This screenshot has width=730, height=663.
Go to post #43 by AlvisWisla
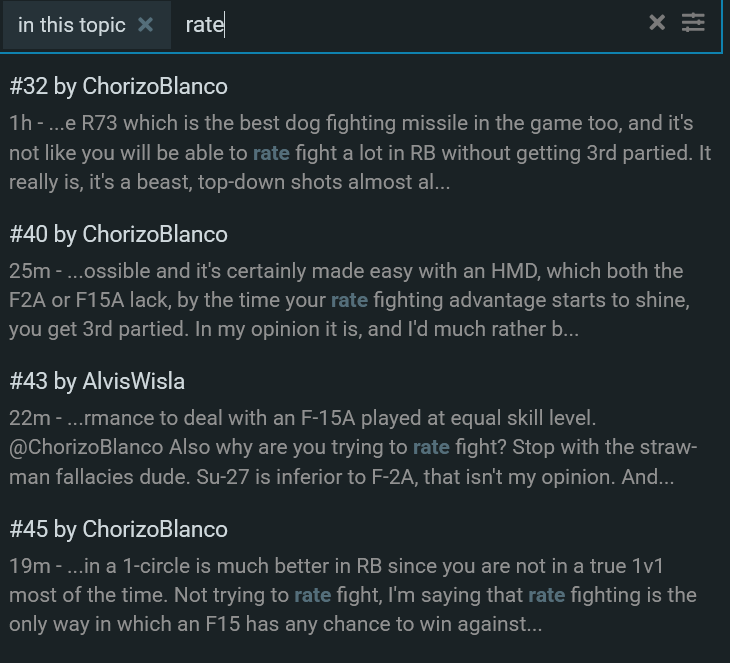[x=97, y=381]
